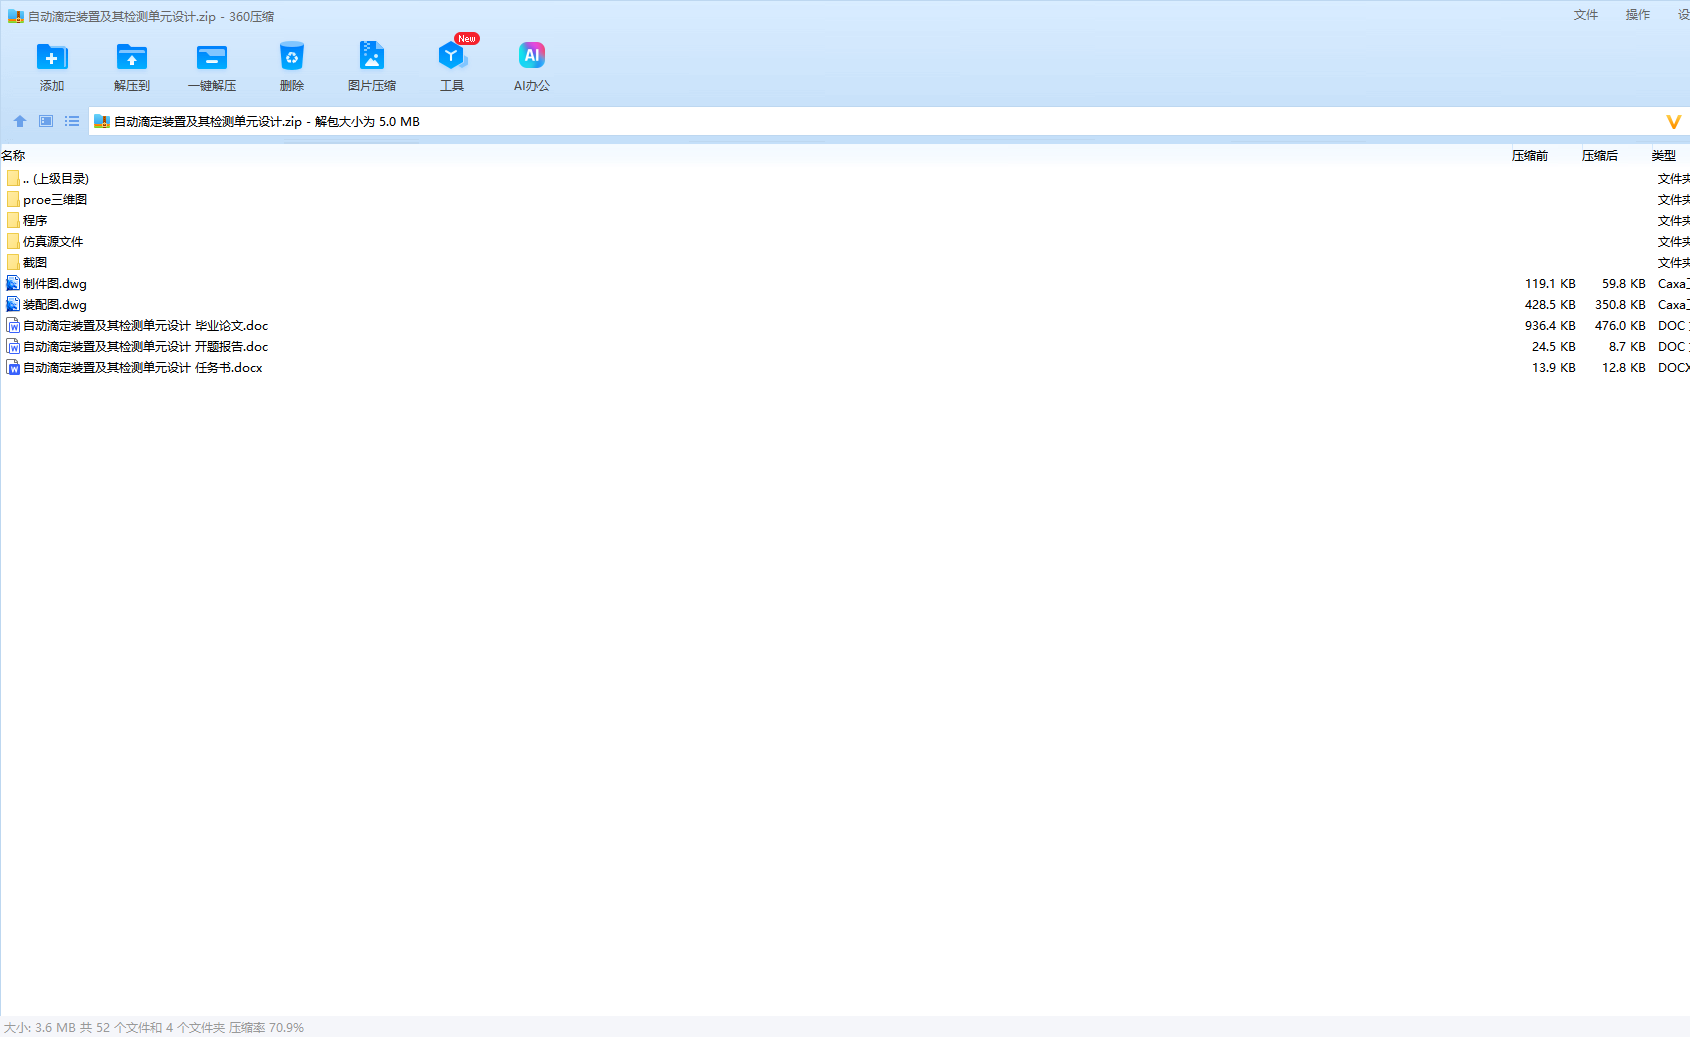Open the 图片压缩 image compression tool

pyautogui.click(x=372, y=57)
